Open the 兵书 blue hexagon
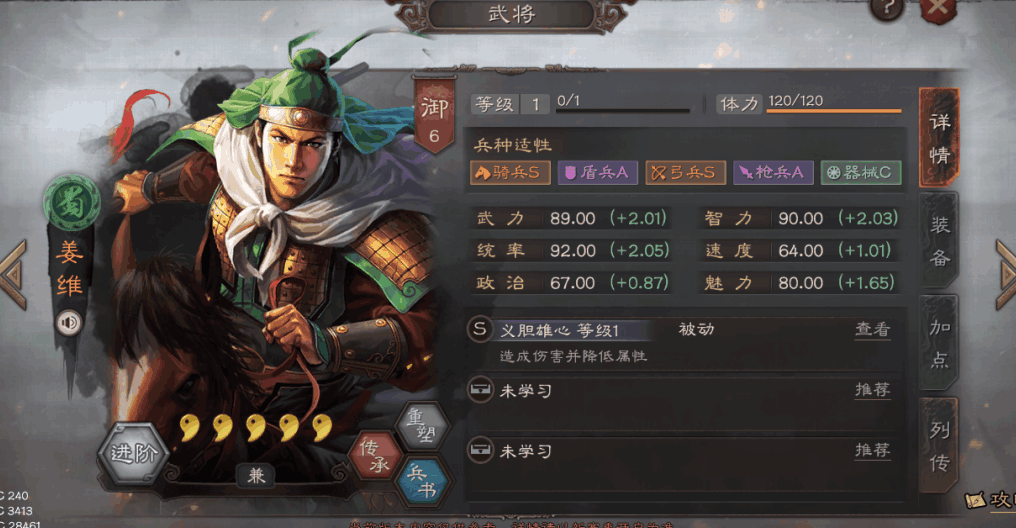Viewport: 1016px width, 528px height. click(422, 483)
